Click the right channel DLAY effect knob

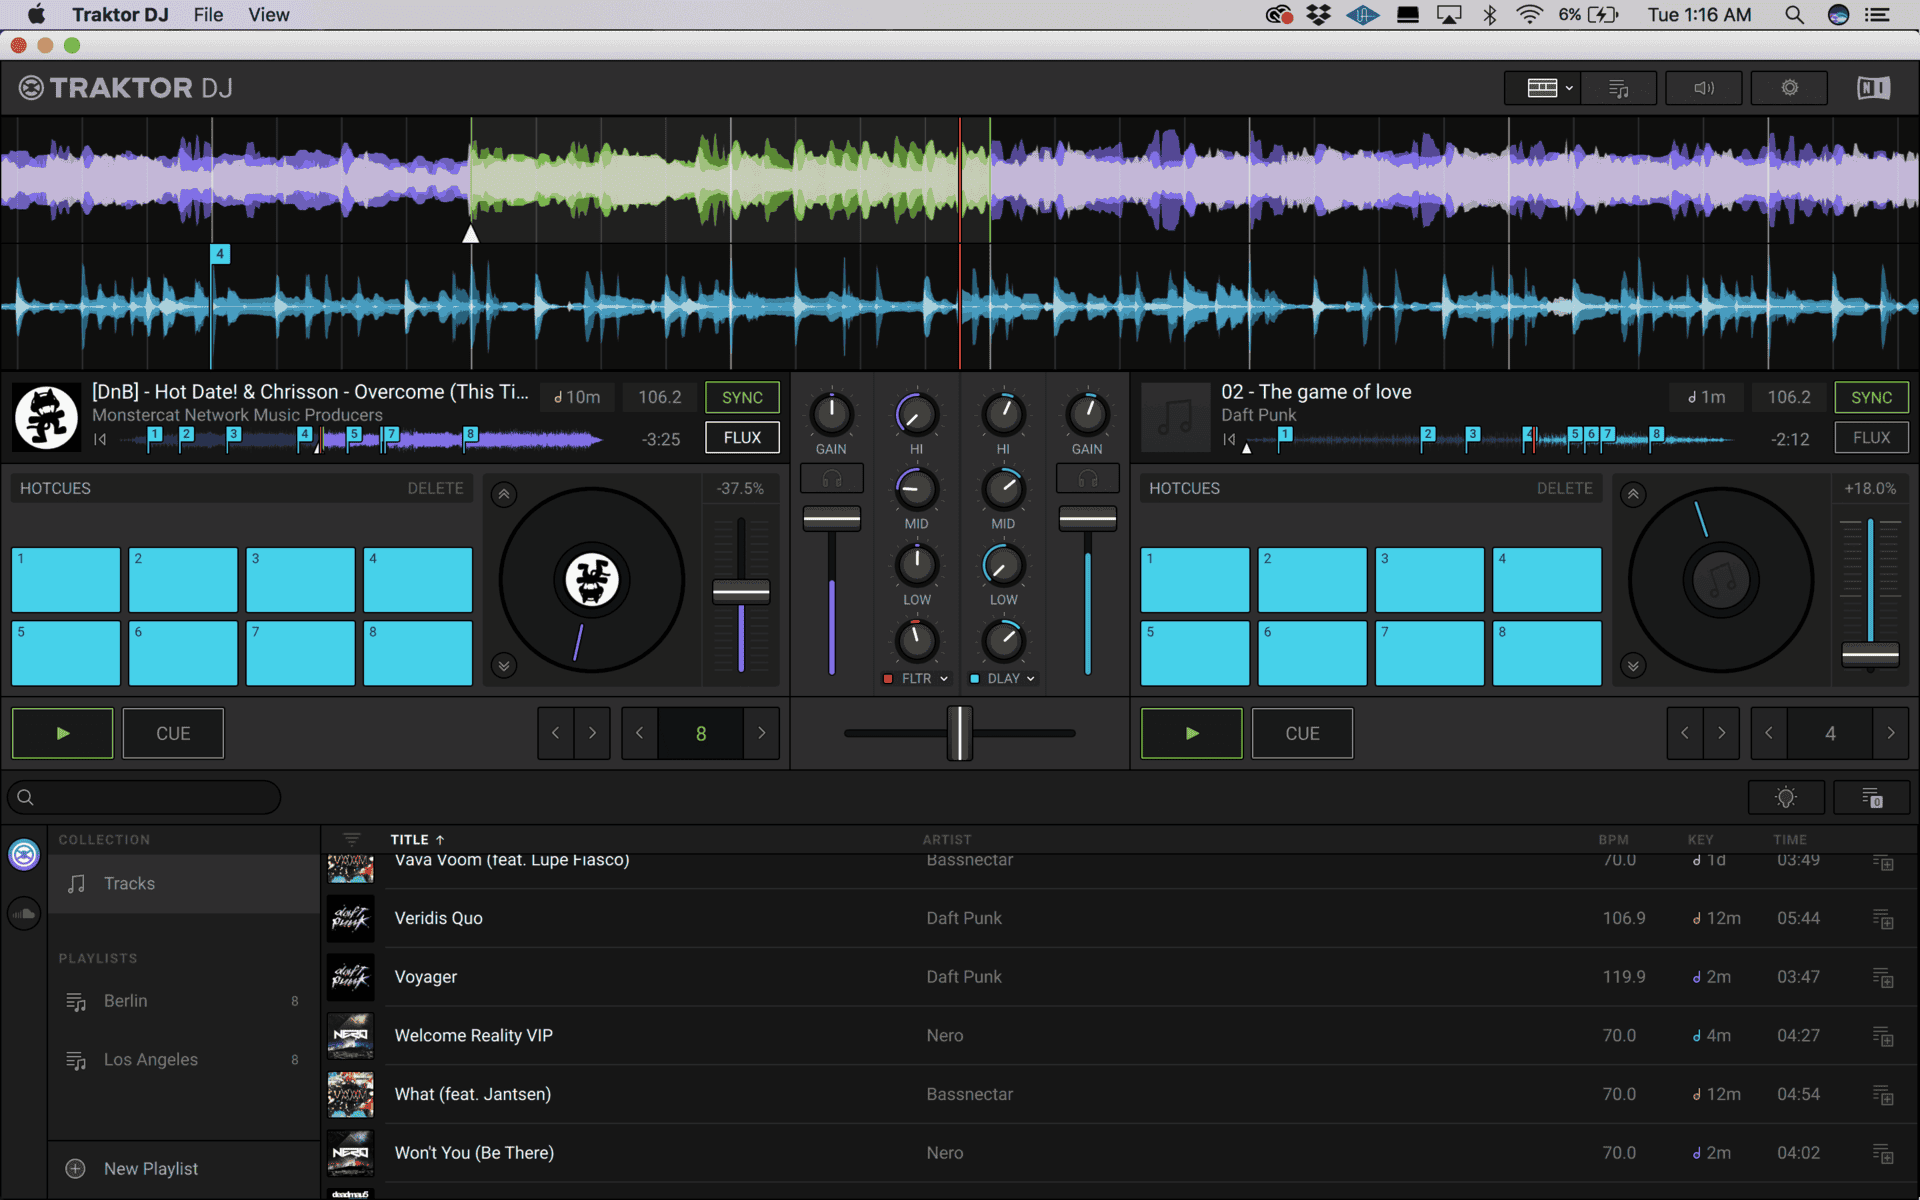pyautogui.click(x=1003, y=641)
